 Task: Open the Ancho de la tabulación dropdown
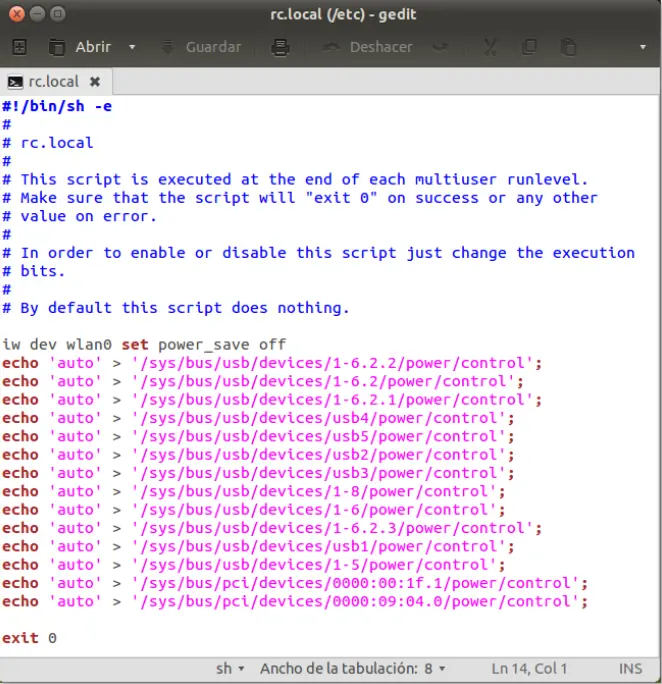point(353,668)
